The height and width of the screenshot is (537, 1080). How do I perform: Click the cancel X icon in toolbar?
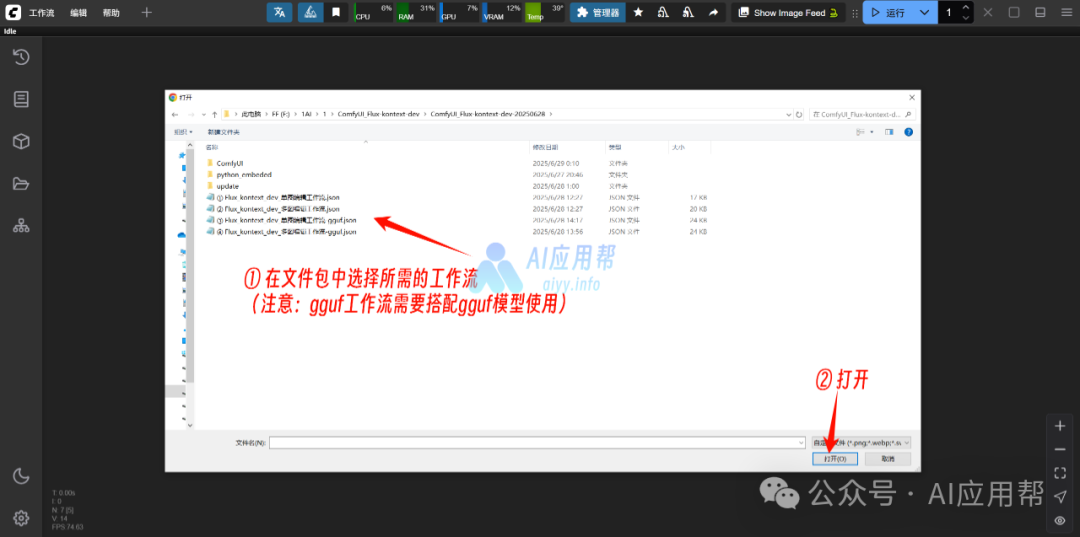[988, 12]
